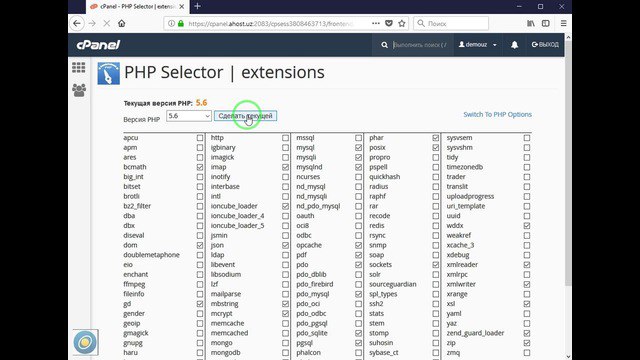Stop page loading with X icon
Image resolution: width=640 pixels, height=360 pixels.
(x=107, y=24)
